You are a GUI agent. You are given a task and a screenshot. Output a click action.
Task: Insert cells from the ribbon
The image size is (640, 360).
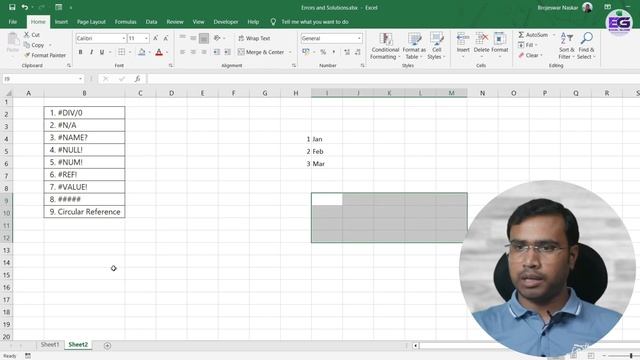463,45
